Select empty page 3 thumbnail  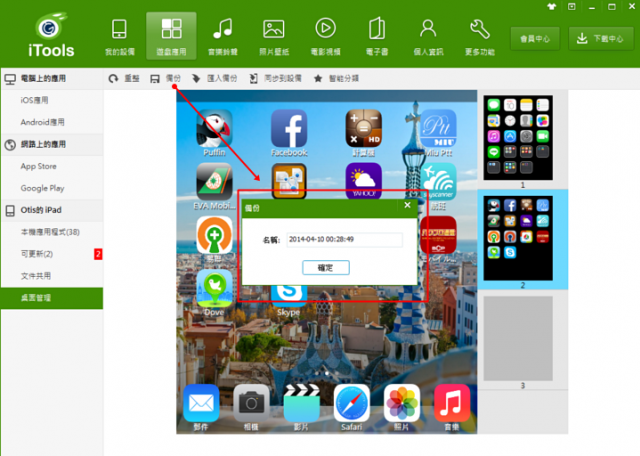(518, 338)
